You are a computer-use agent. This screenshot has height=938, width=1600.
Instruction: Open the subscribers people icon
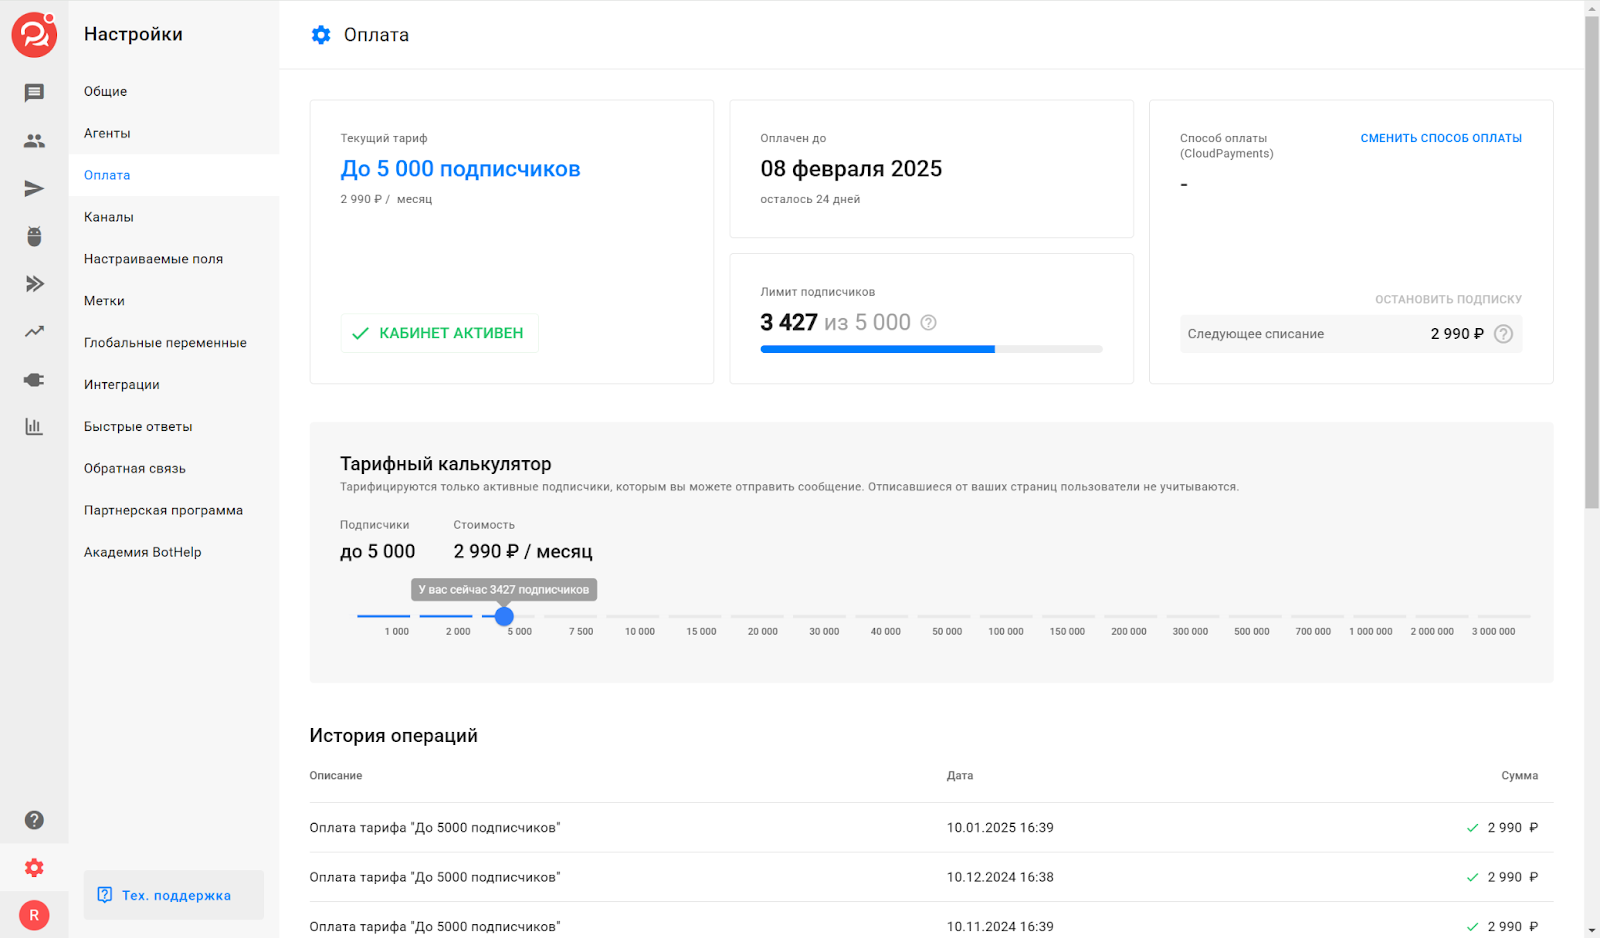34,141
